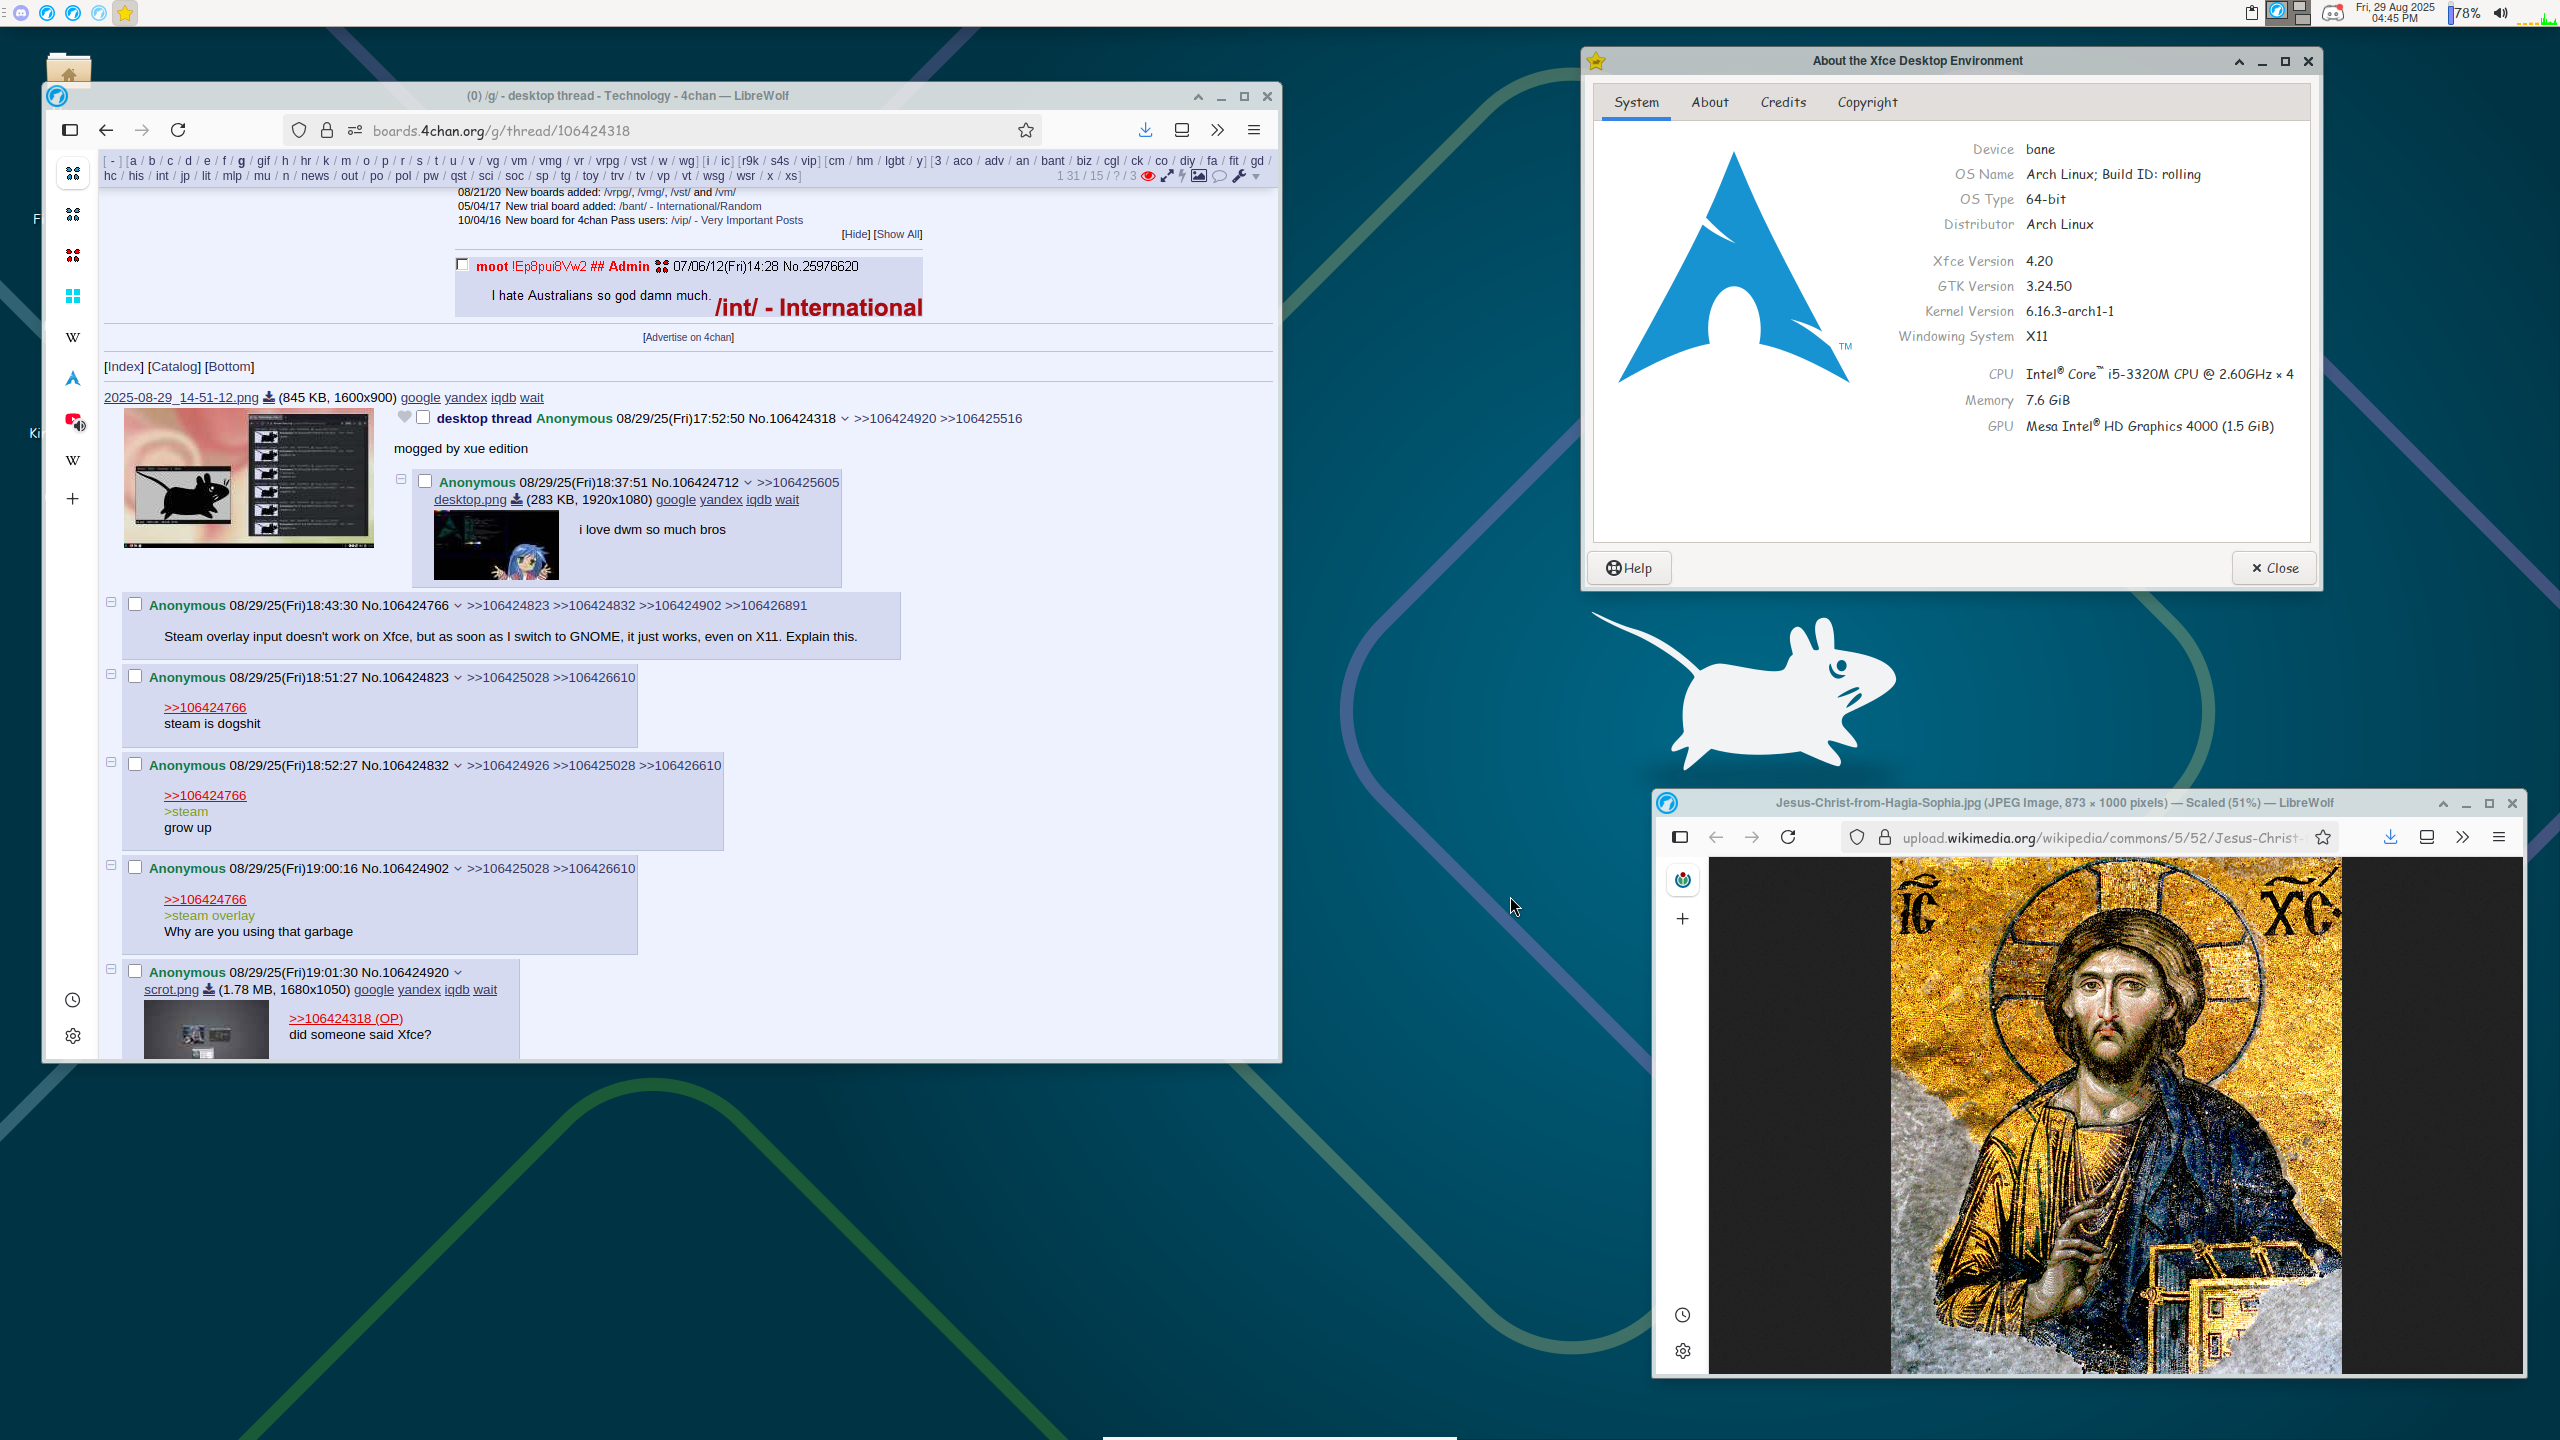Viewport: 2560px width, 1440px height.
Task: Tick the checkbox for post No.106424766
Action: [x=135, y=604]
